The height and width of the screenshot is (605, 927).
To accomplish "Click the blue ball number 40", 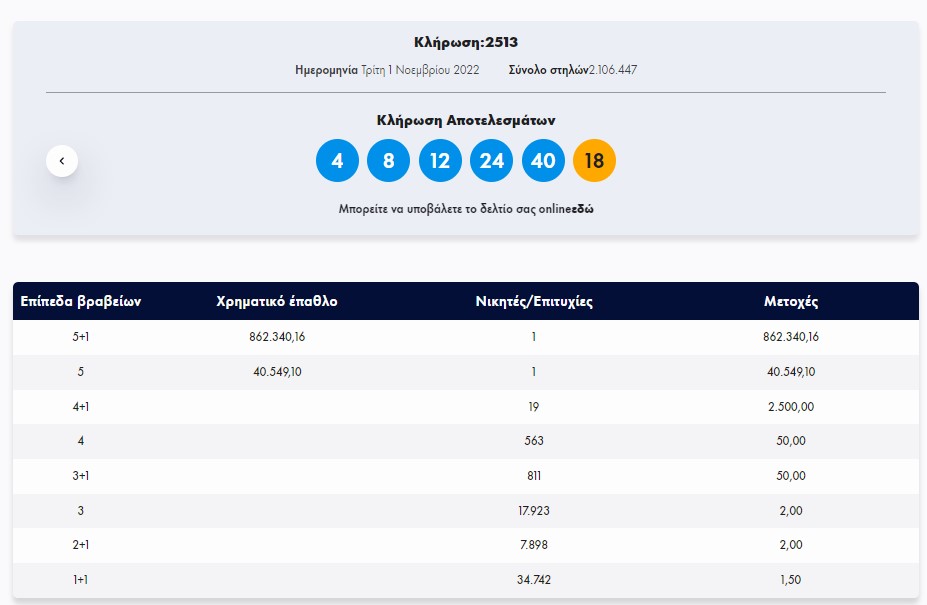I will click(543, 161).
